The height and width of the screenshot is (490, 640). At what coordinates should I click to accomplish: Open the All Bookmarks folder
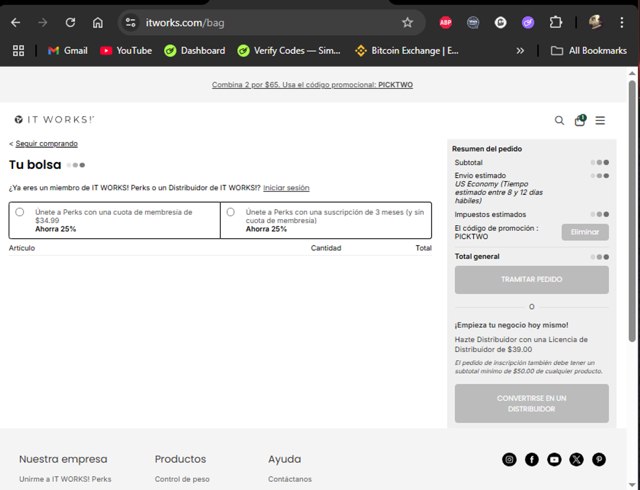[x=589, y=51]
